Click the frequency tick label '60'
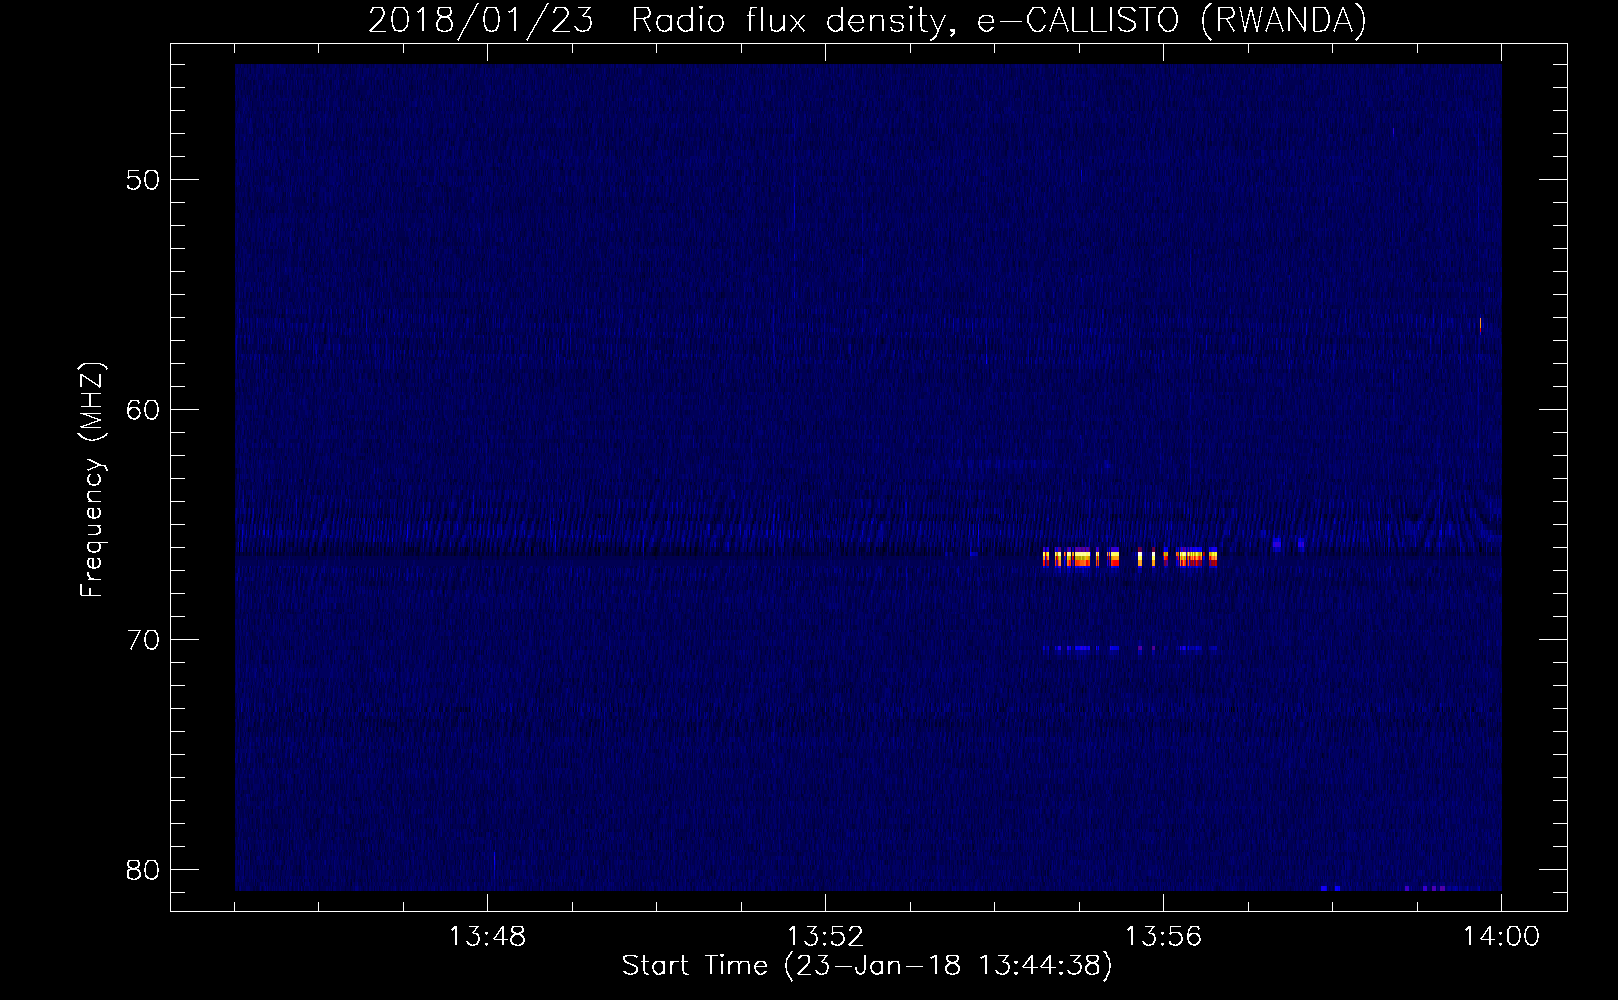This screenshot has height=1000, width=1618. coord(144,410)
